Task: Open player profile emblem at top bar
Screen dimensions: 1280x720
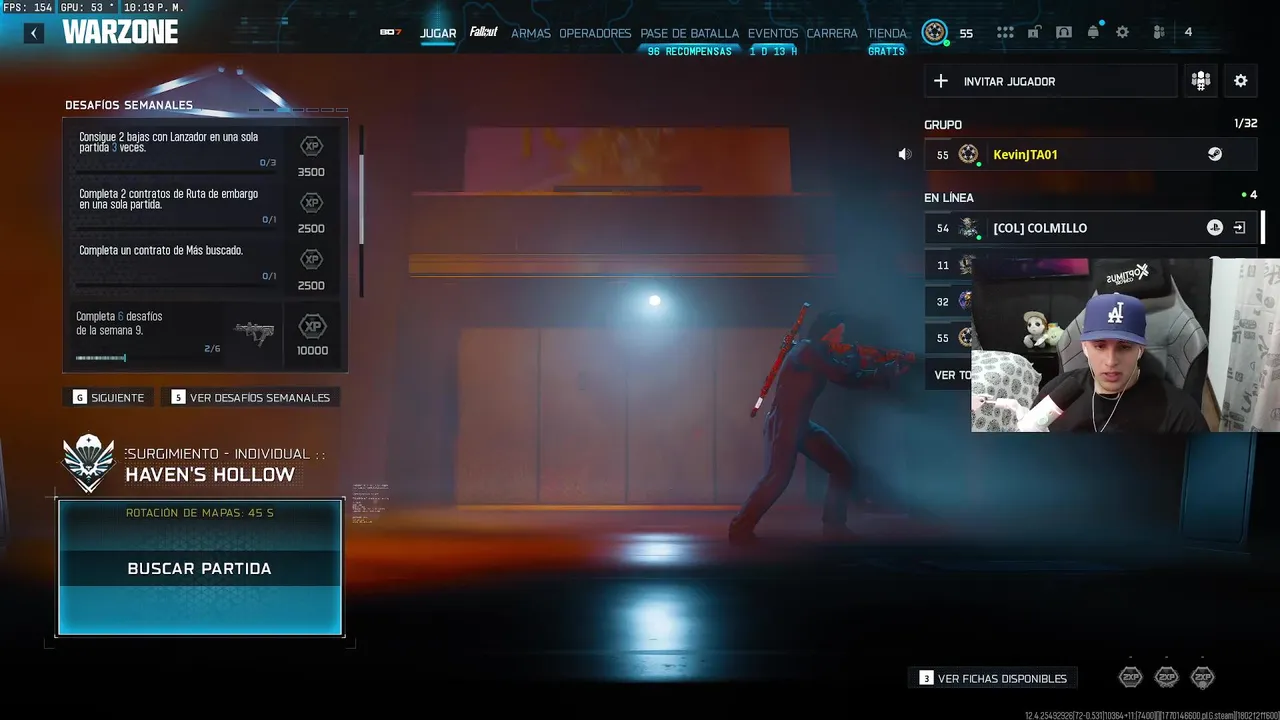Action: [x=935, y=32]
